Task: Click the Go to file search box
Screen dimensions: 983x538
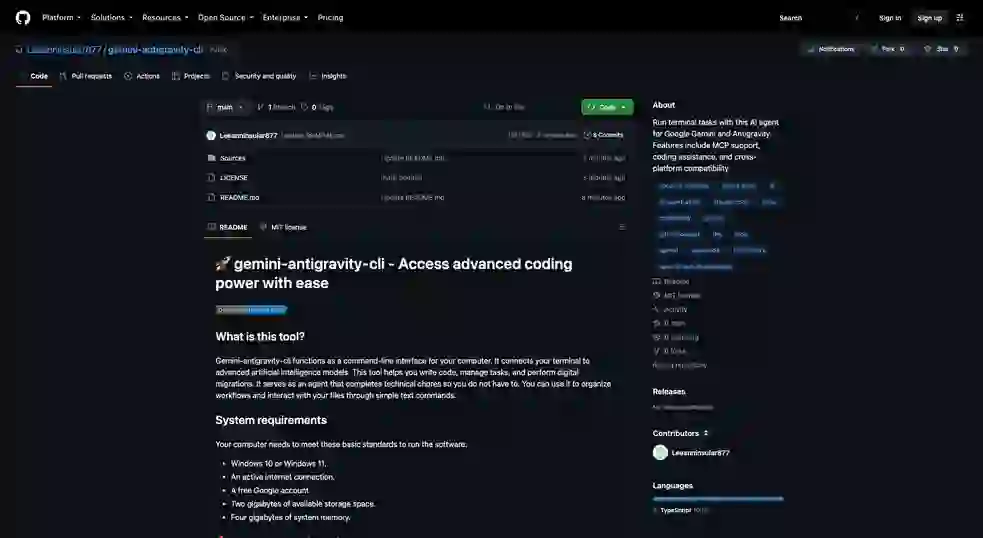Action: [x=527, y=107]
